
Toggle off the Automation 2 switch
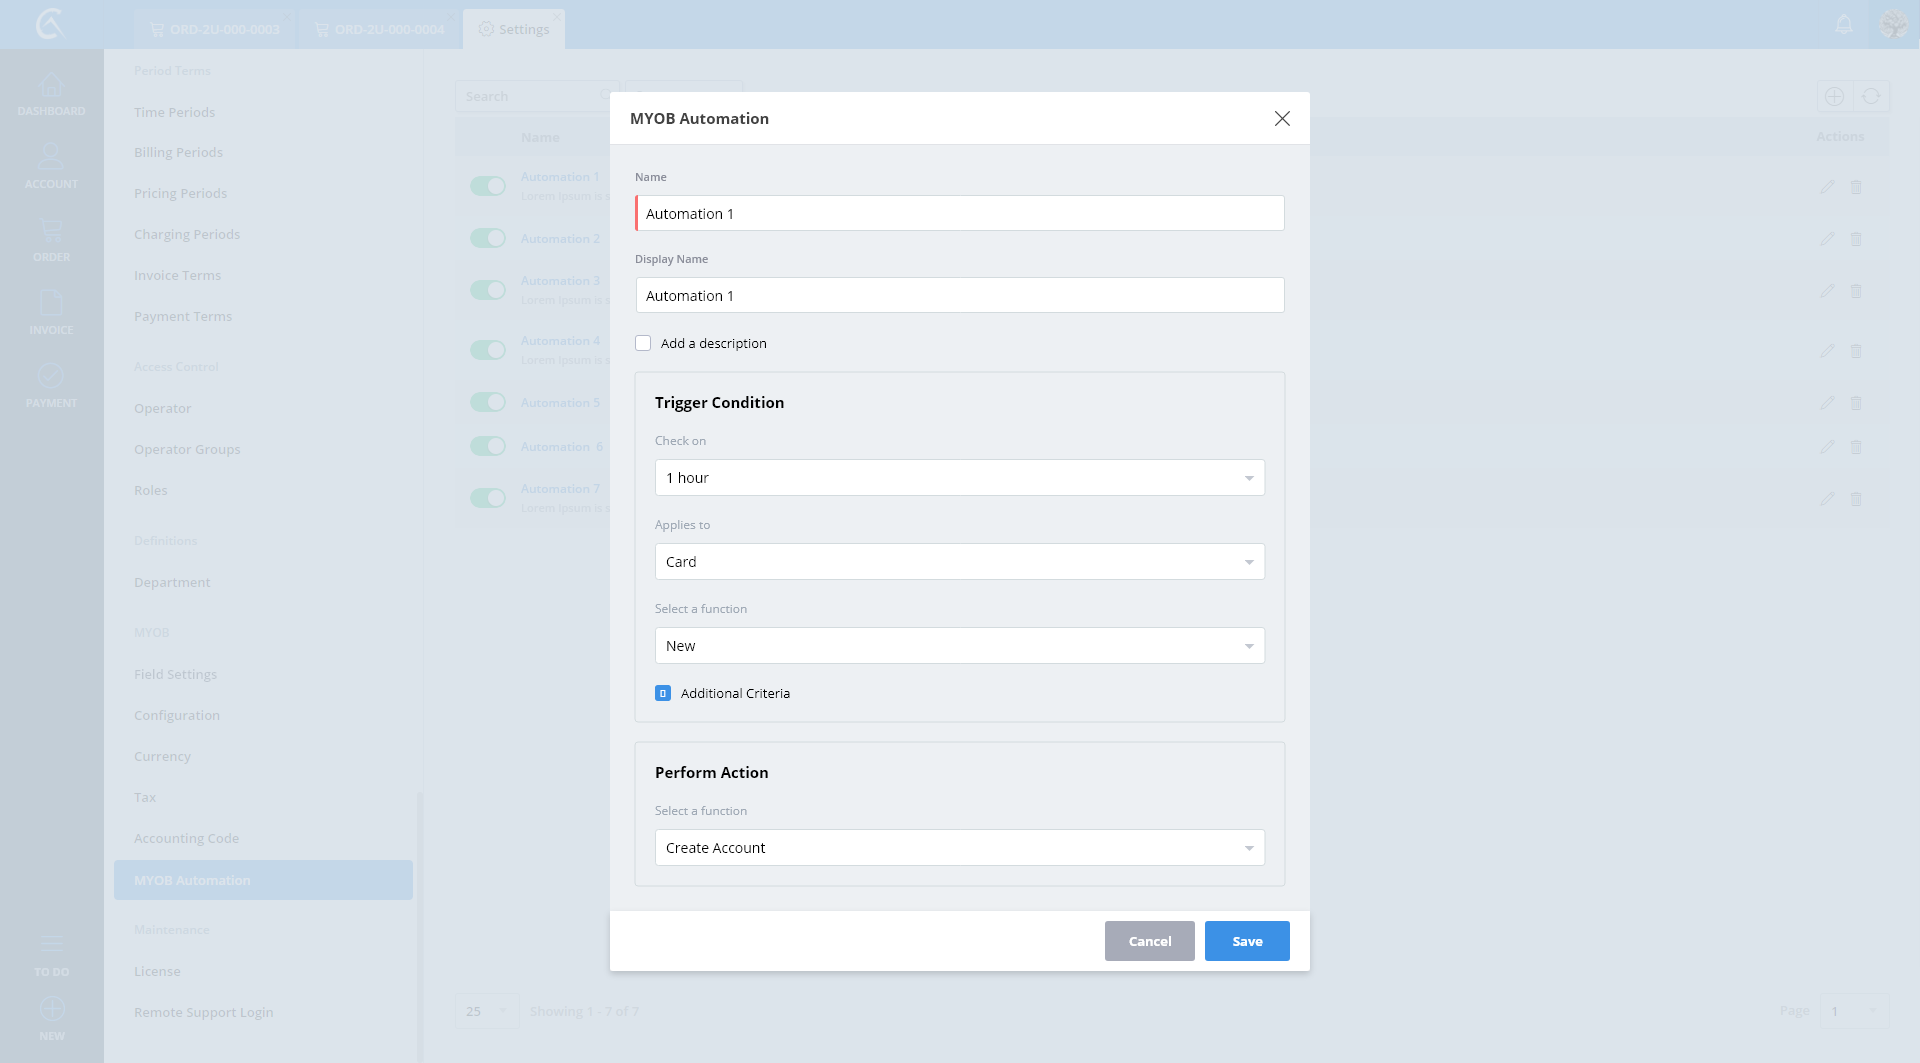[488, 238]
